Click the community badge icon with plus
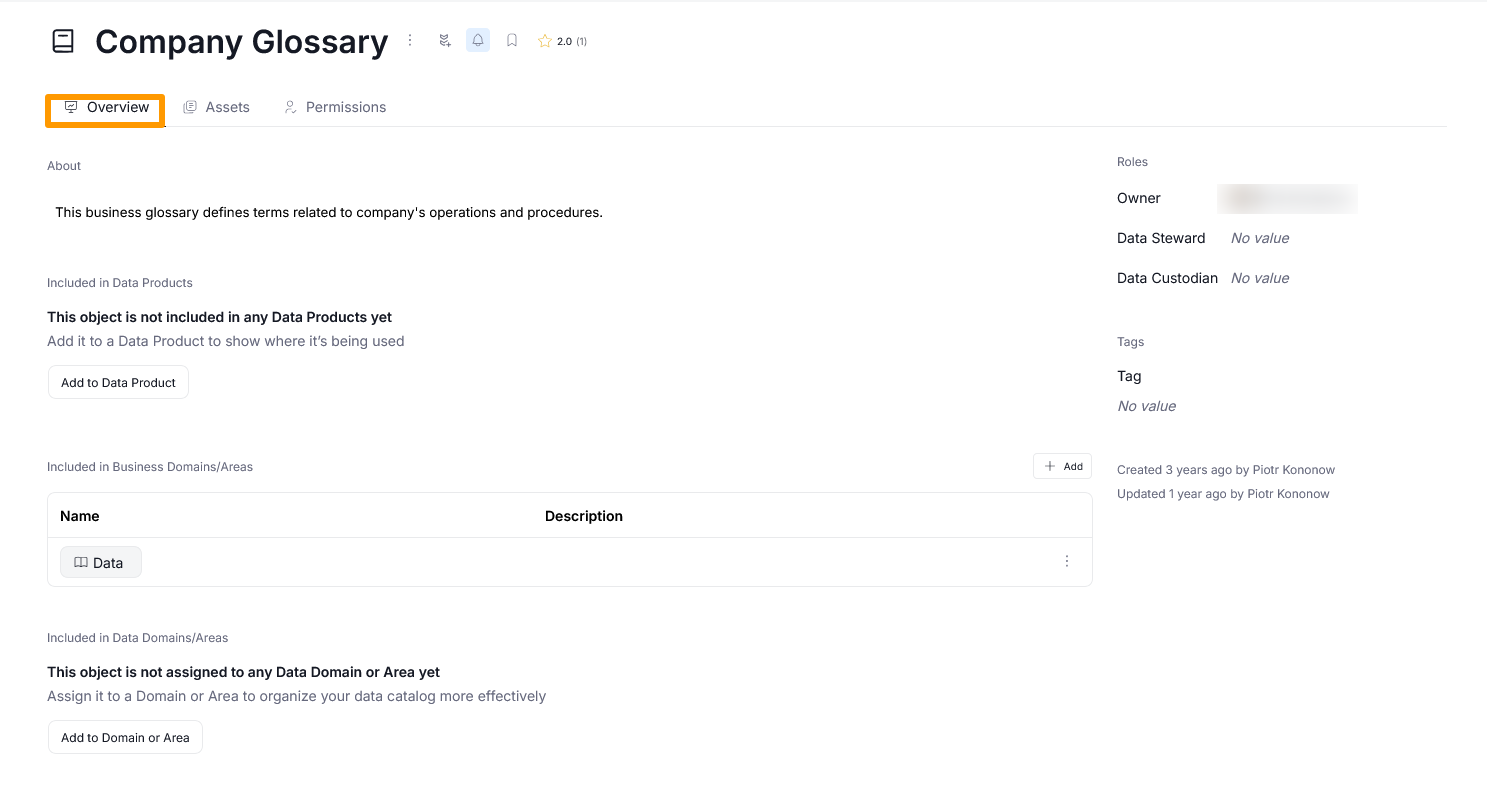 [x=445, y=41]
